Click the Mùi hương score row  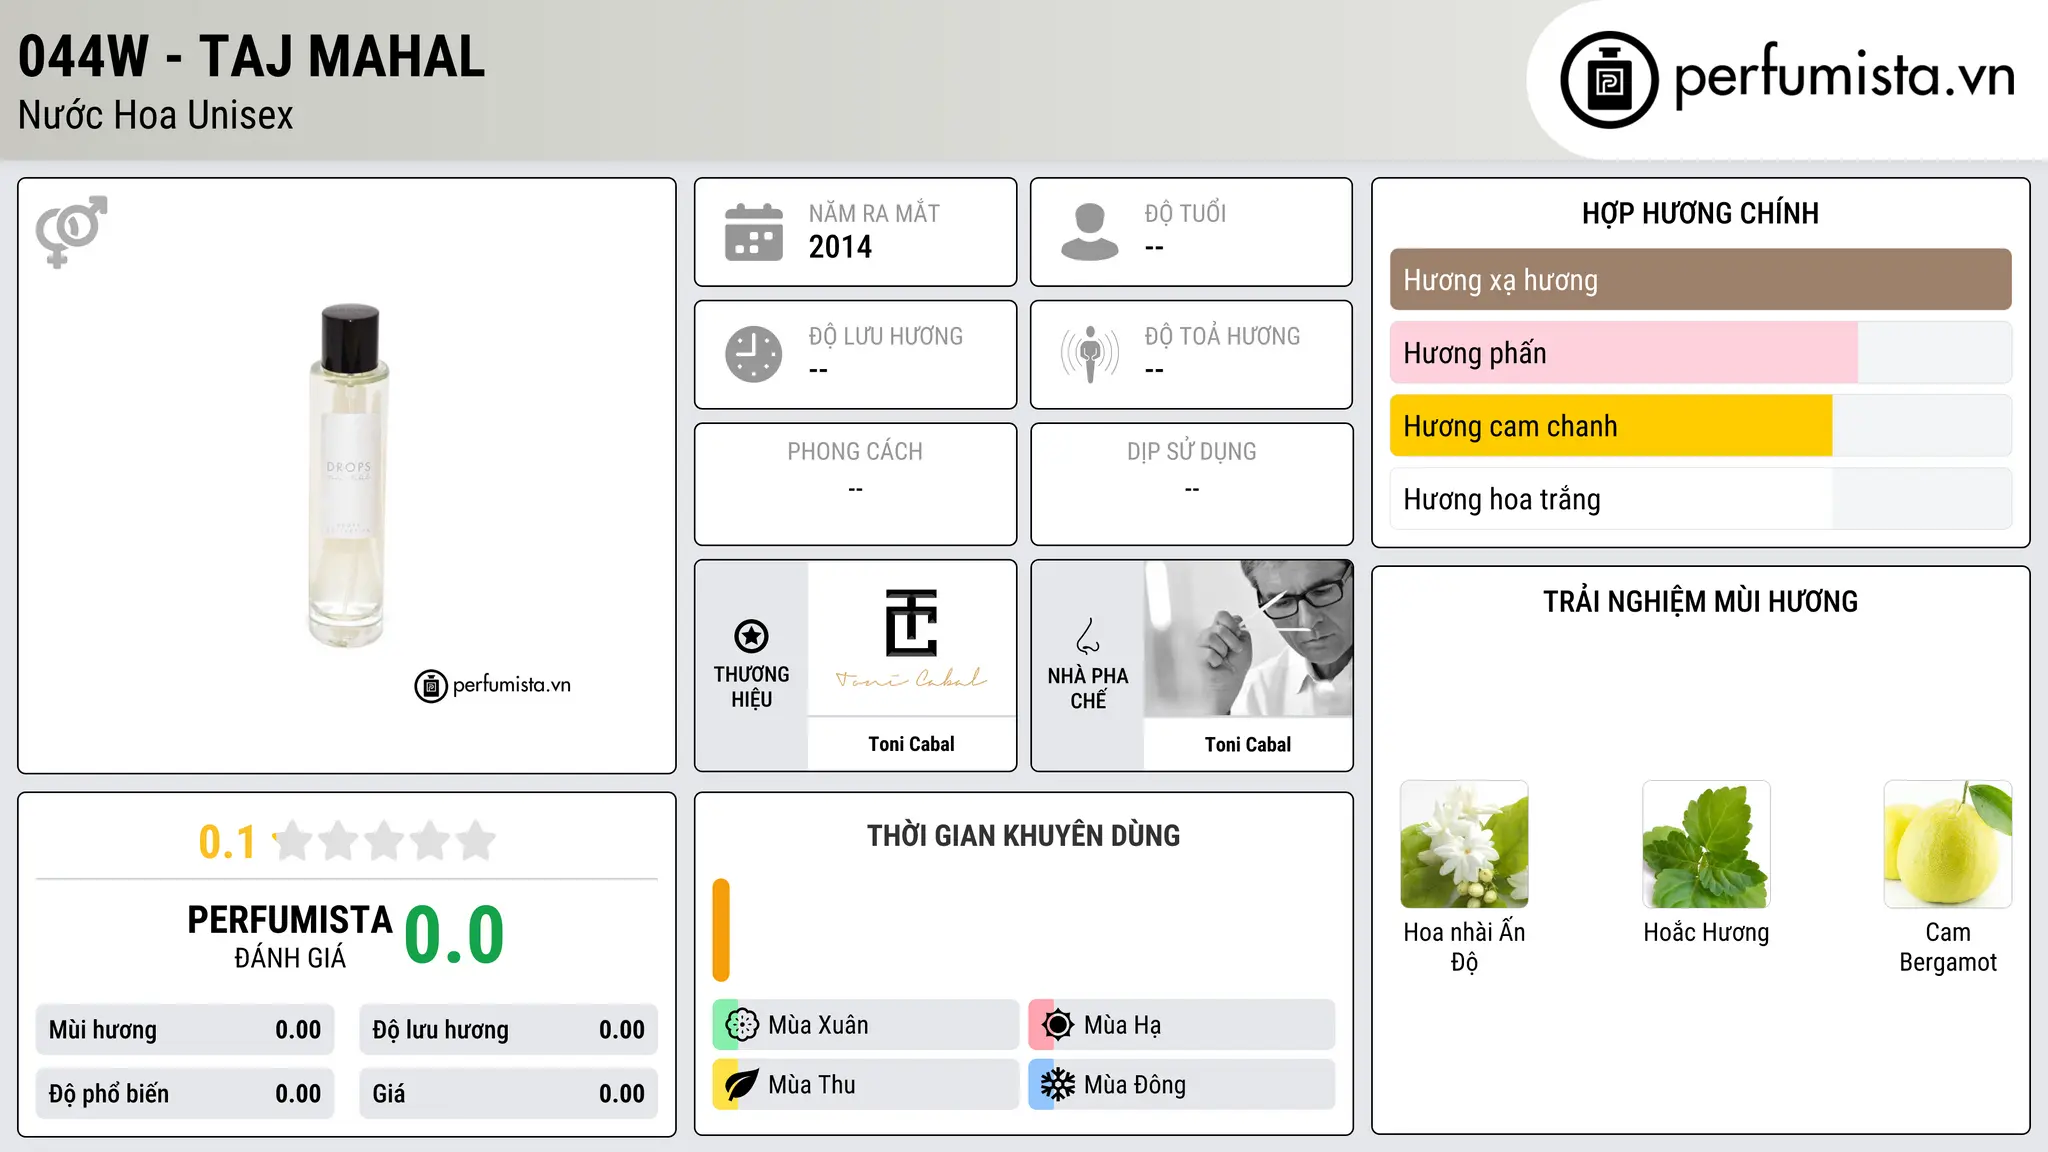click(x=185, y=1030)
